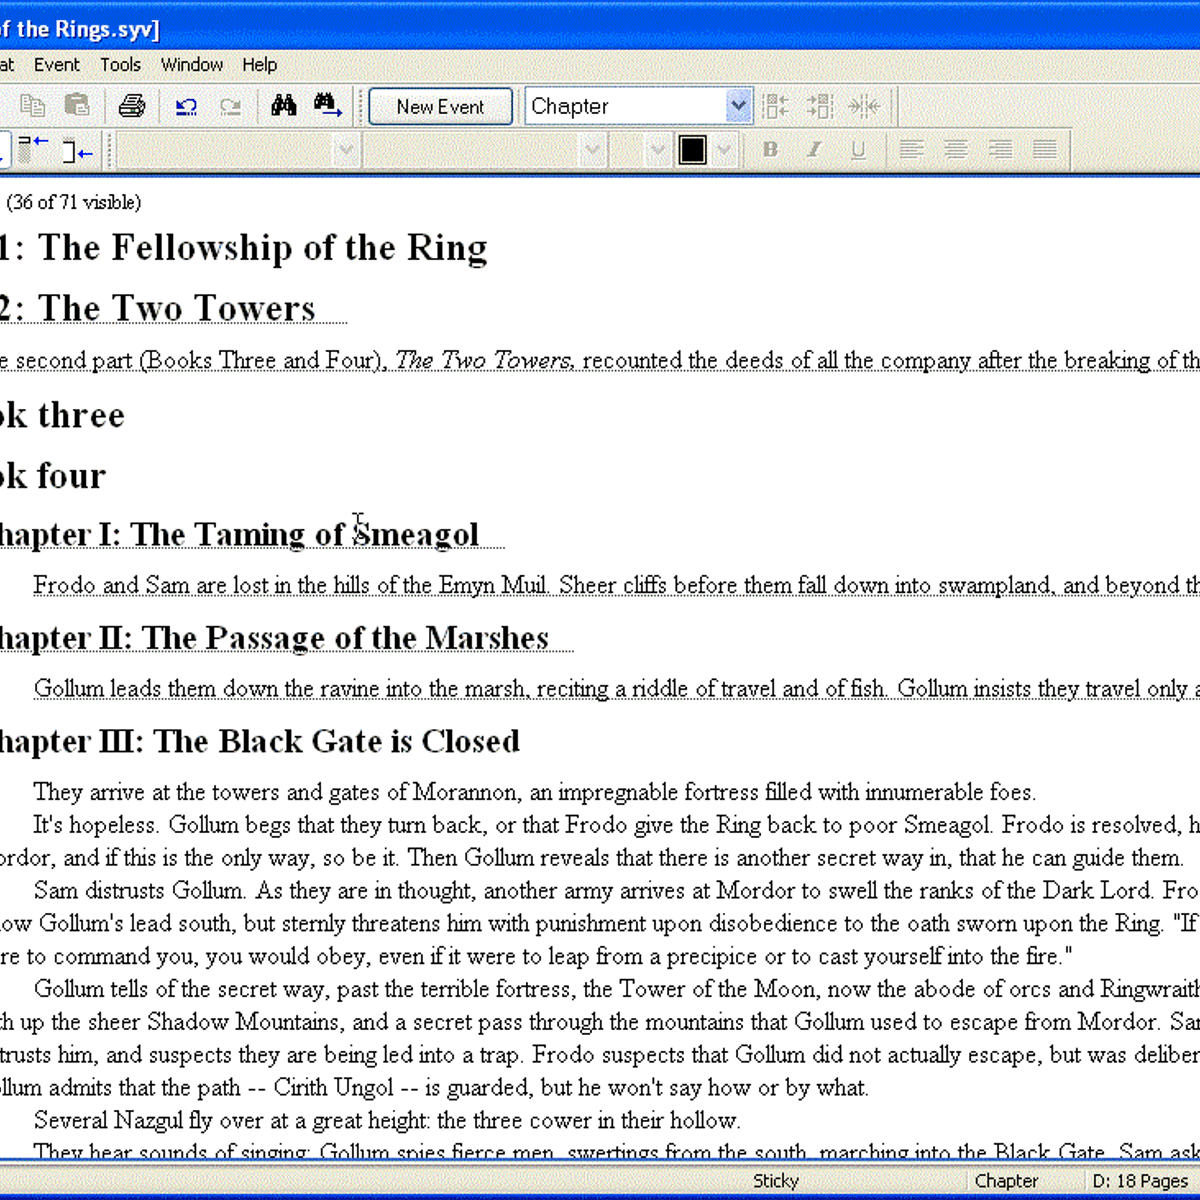
Task: Click the summary line mentioning "The Two Towers" in italics
Action: tap(600, 360)
